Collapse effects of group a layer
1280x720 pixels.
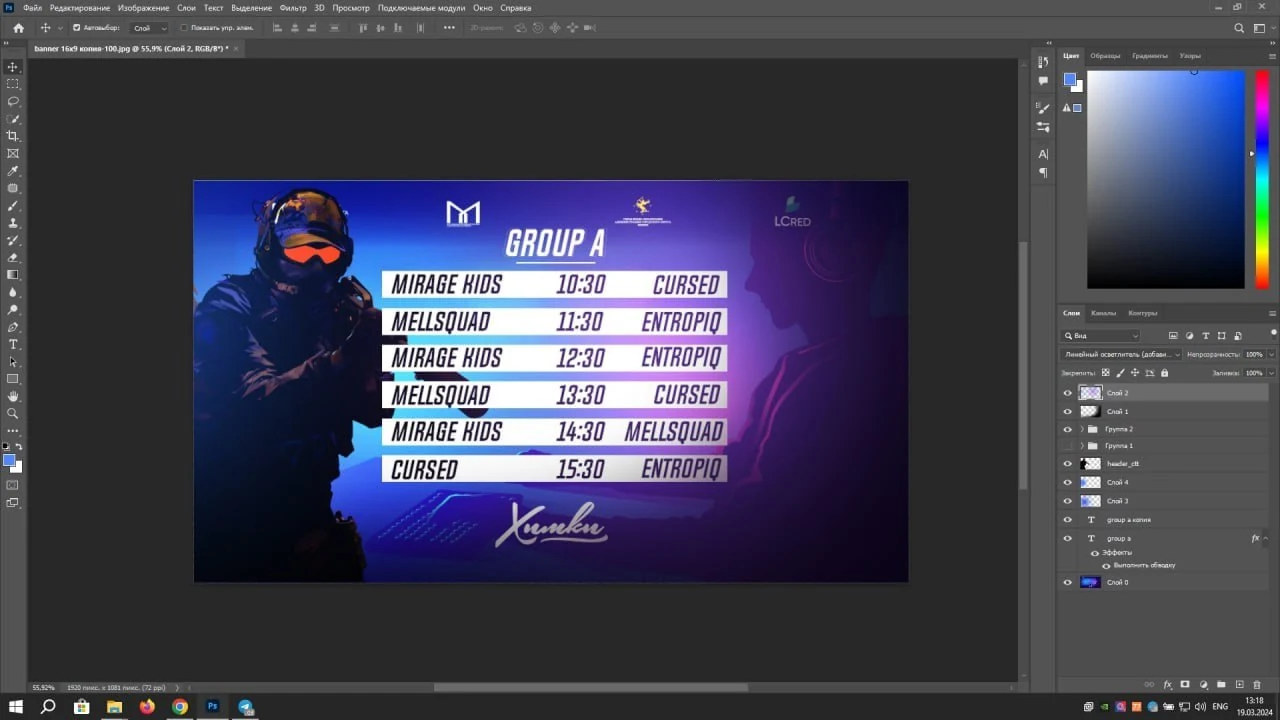pos(1267,538)
